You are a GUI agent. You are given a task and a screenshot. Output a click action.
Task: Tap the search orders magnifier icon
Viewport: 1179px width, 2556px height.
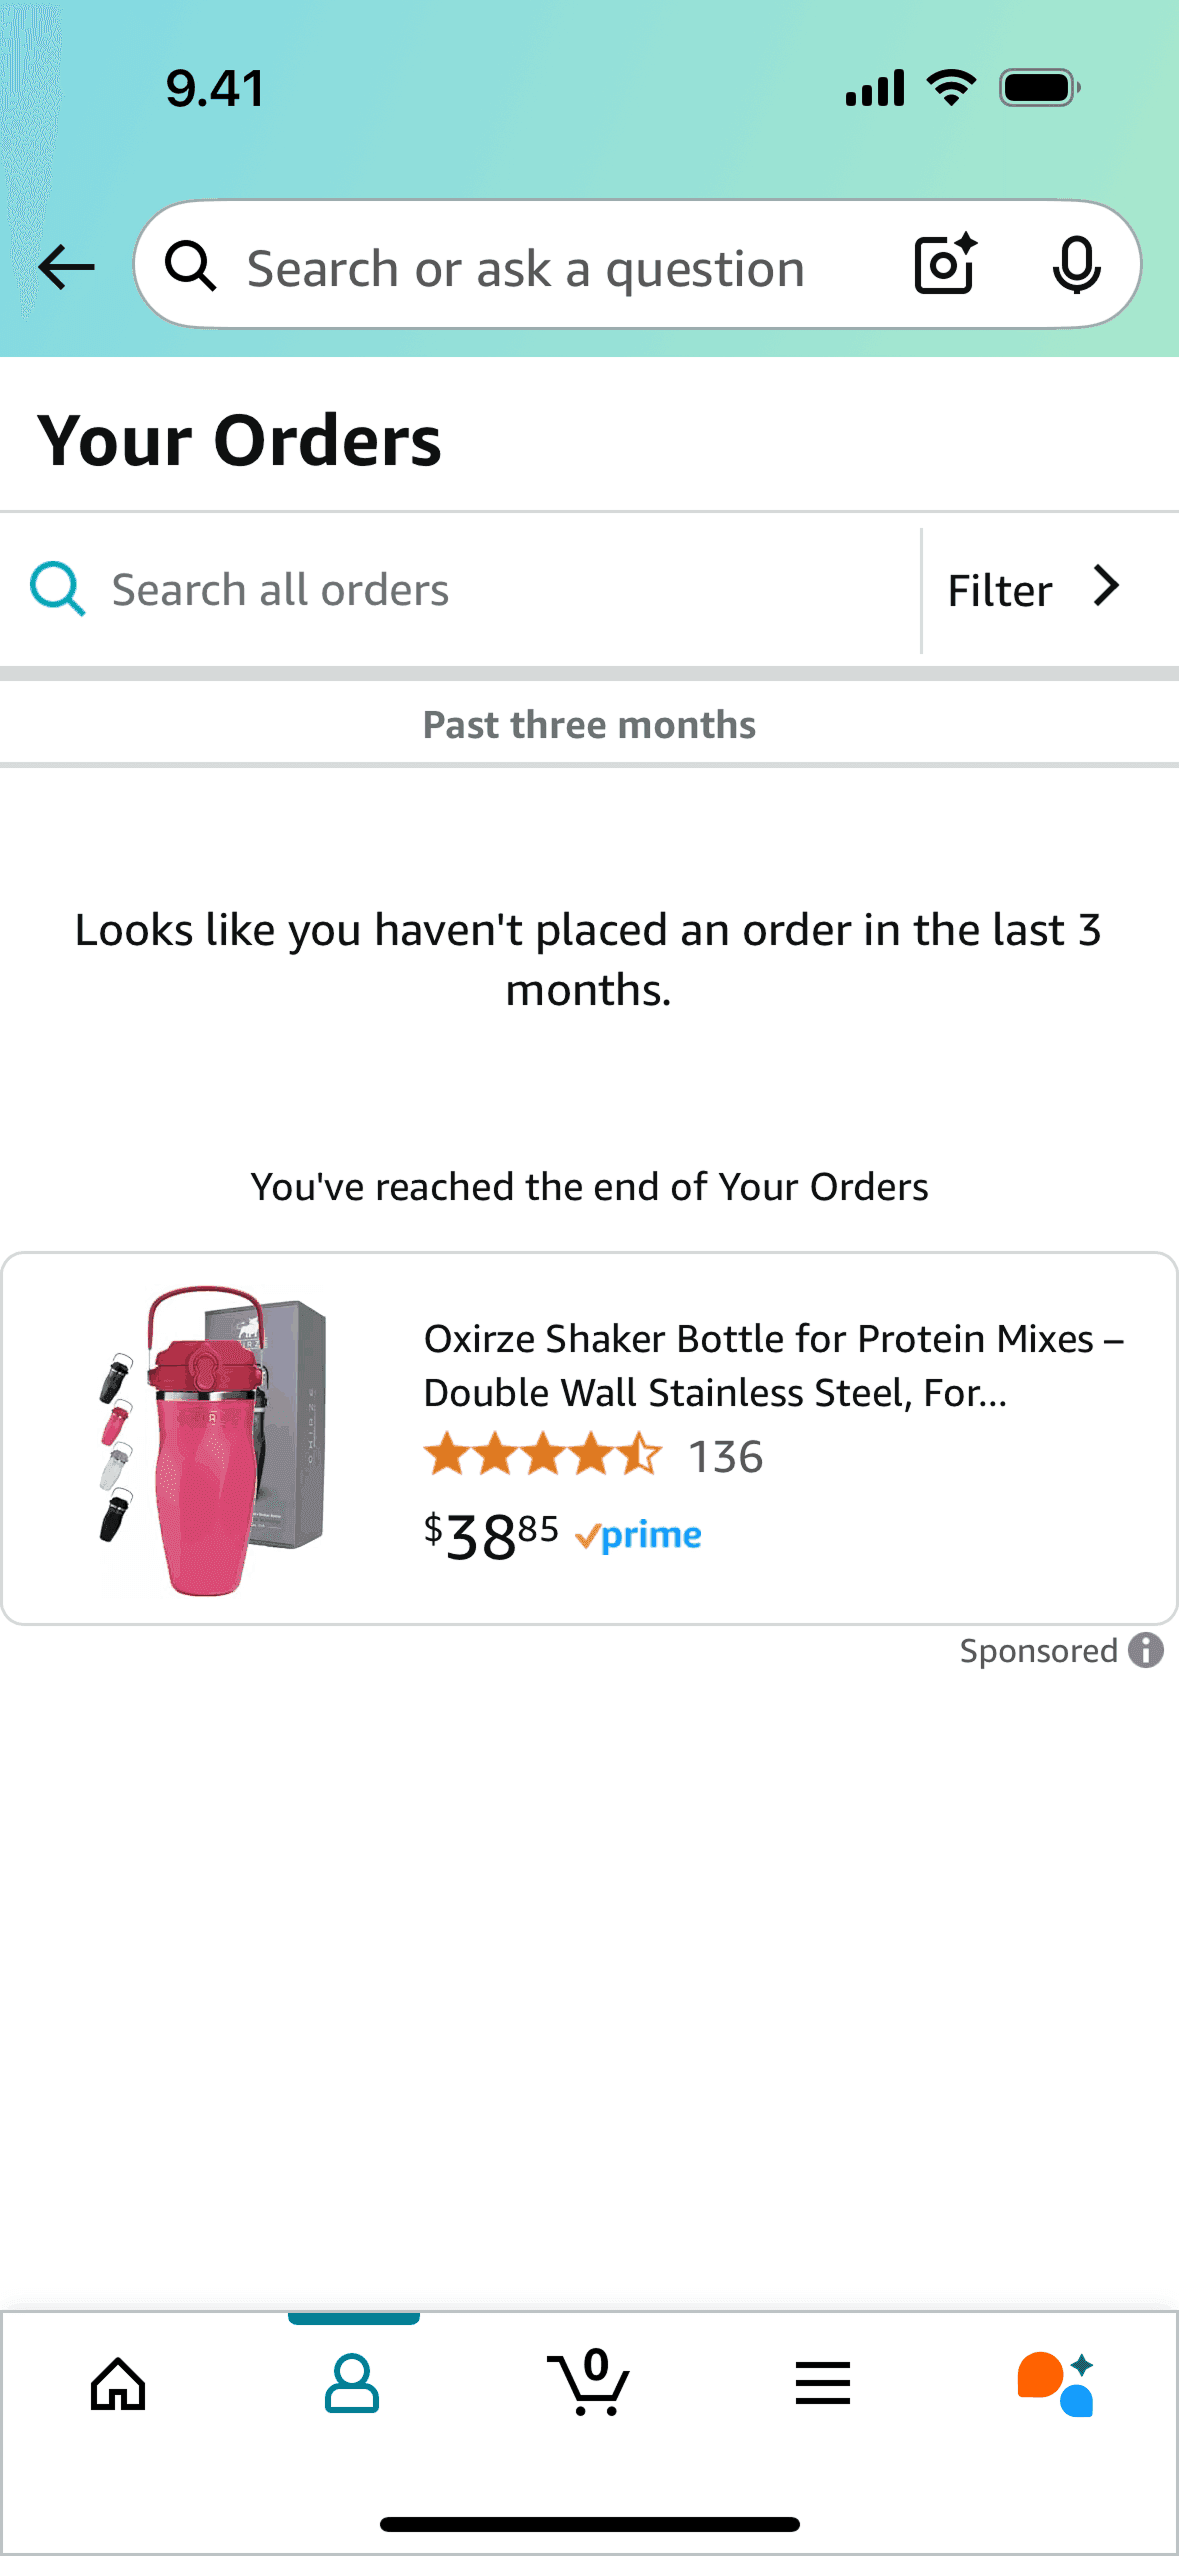click(56, 588)
